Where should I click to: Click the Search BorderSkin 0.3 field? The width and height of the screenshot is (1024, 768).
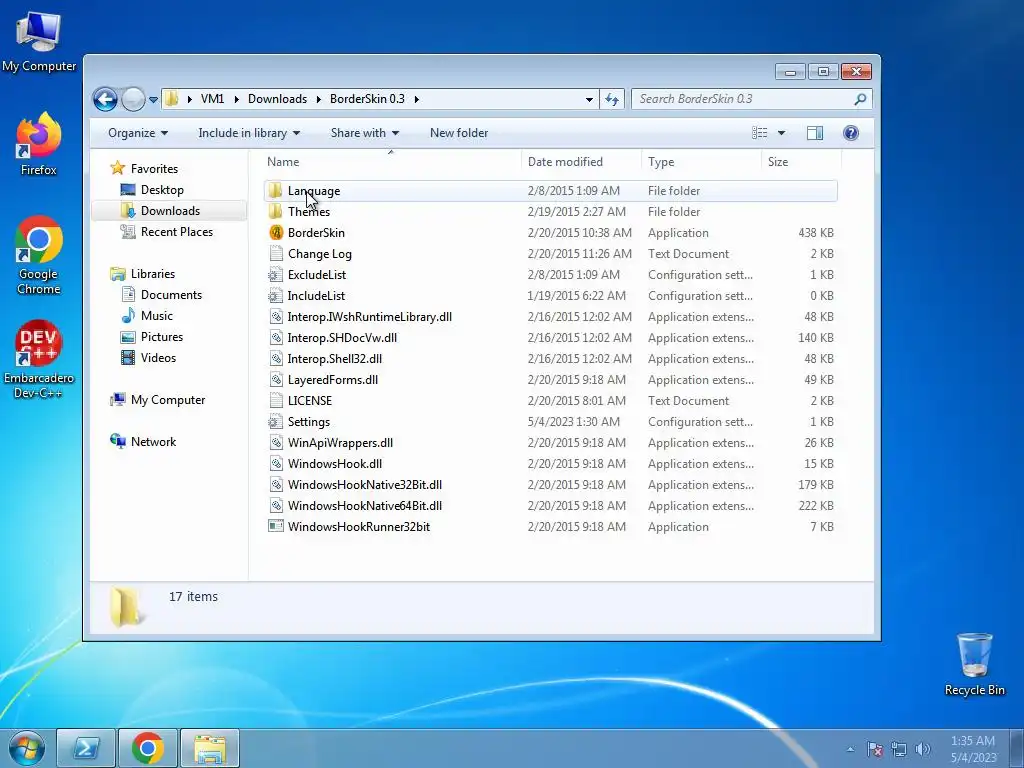tap(751, 99)
